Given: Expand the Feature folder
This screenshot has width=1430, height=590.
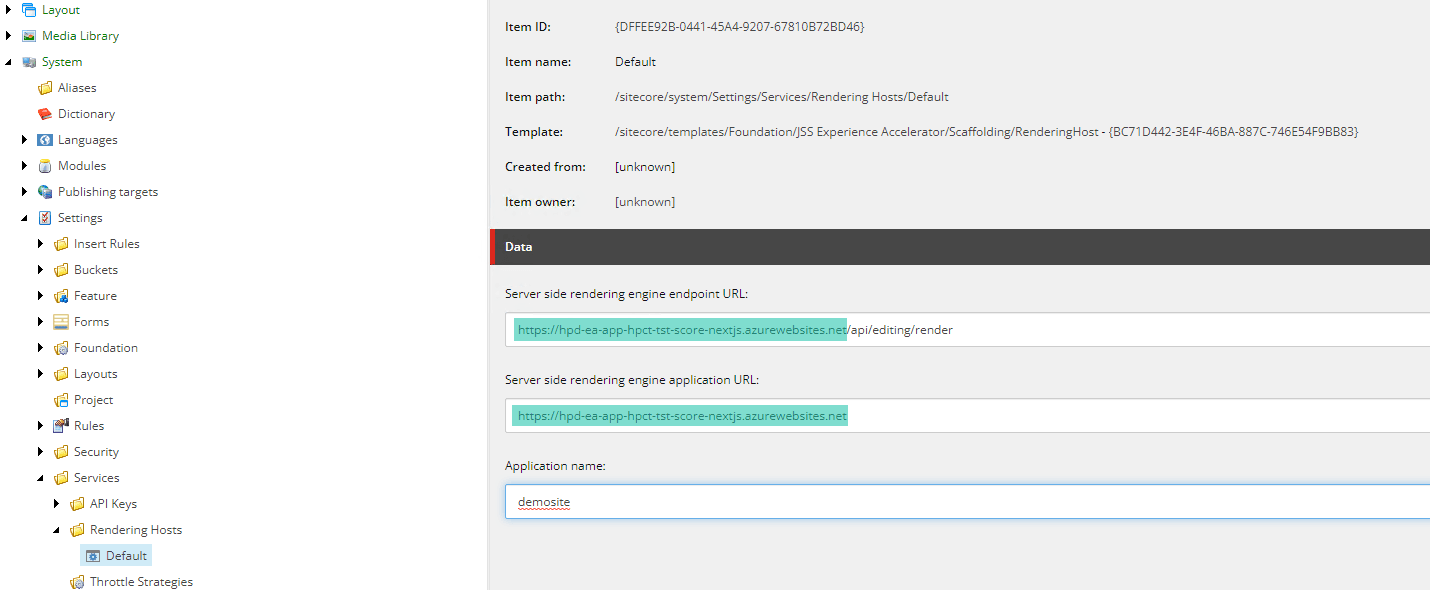Looking at the screenshot, I should click(x=39, y=295).
